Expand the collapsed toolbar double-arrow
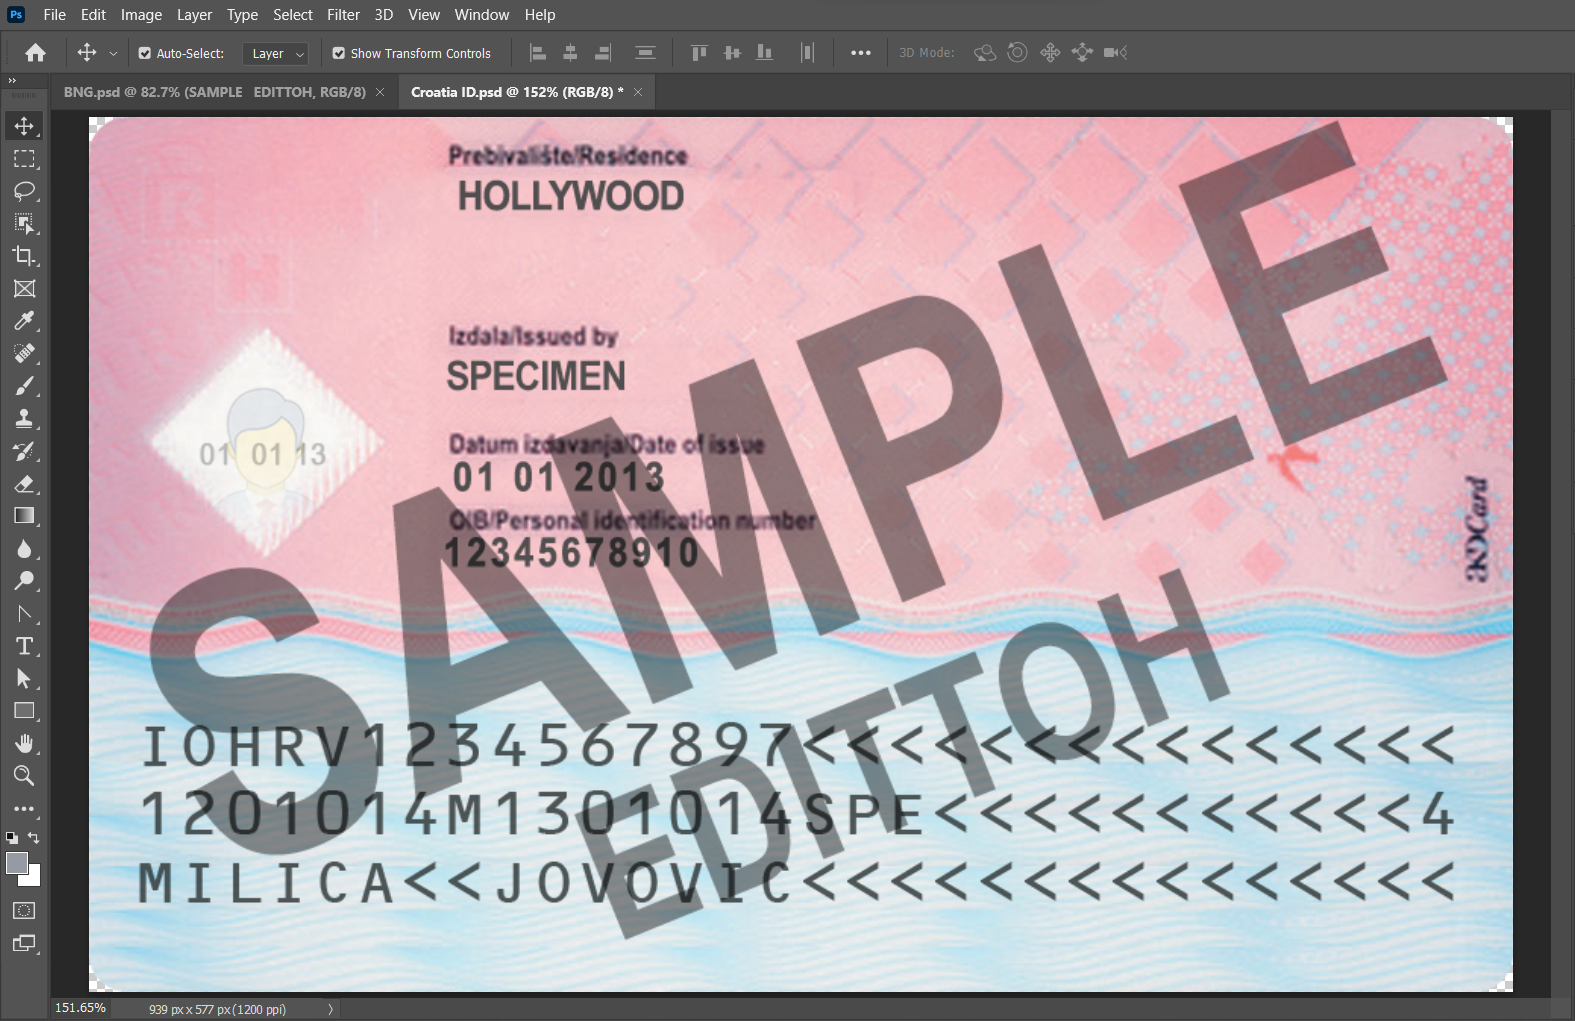1575x1021 pixels. [x=12, y=80]
